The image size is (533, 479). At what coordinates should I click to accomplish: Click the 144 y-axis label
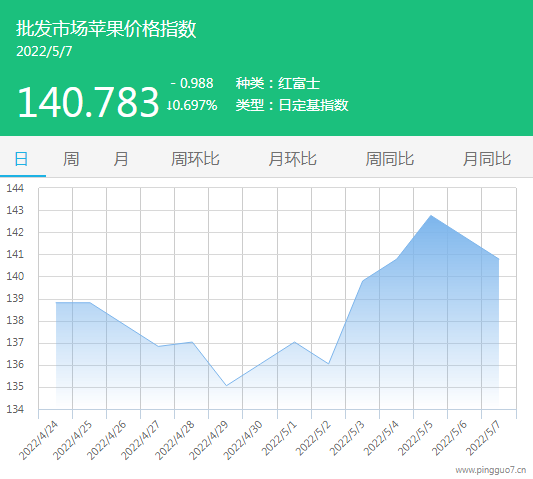[15, 188]
